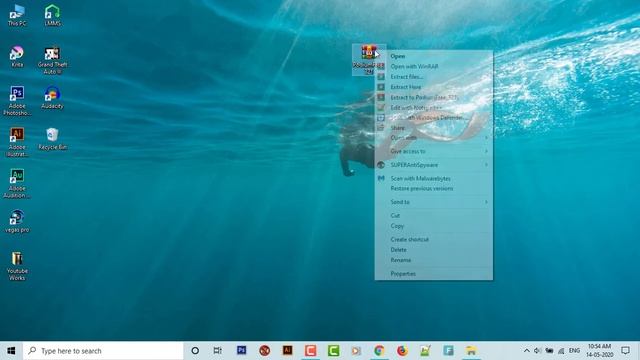The image size is (640, 360).
Task: Click the Cortana circle icon in taskbar
Action: pos(195,351)
